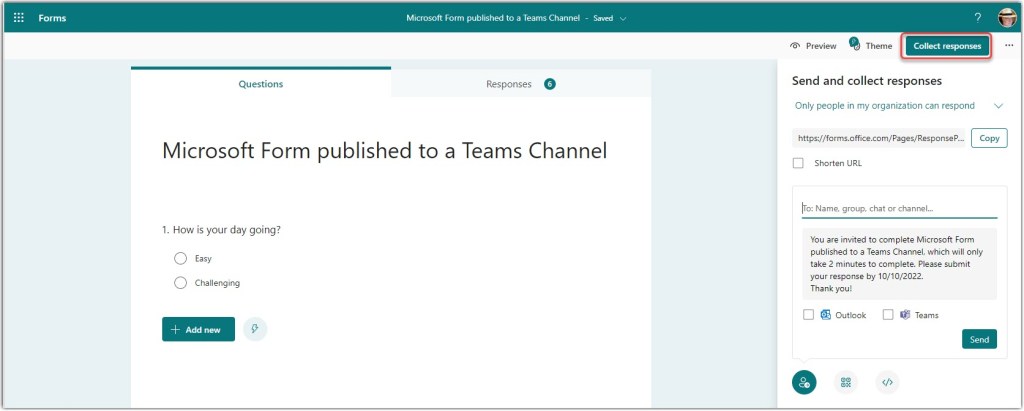
Task: Click the lightning quick suggestions icon
Action: (x=255, y=329)
